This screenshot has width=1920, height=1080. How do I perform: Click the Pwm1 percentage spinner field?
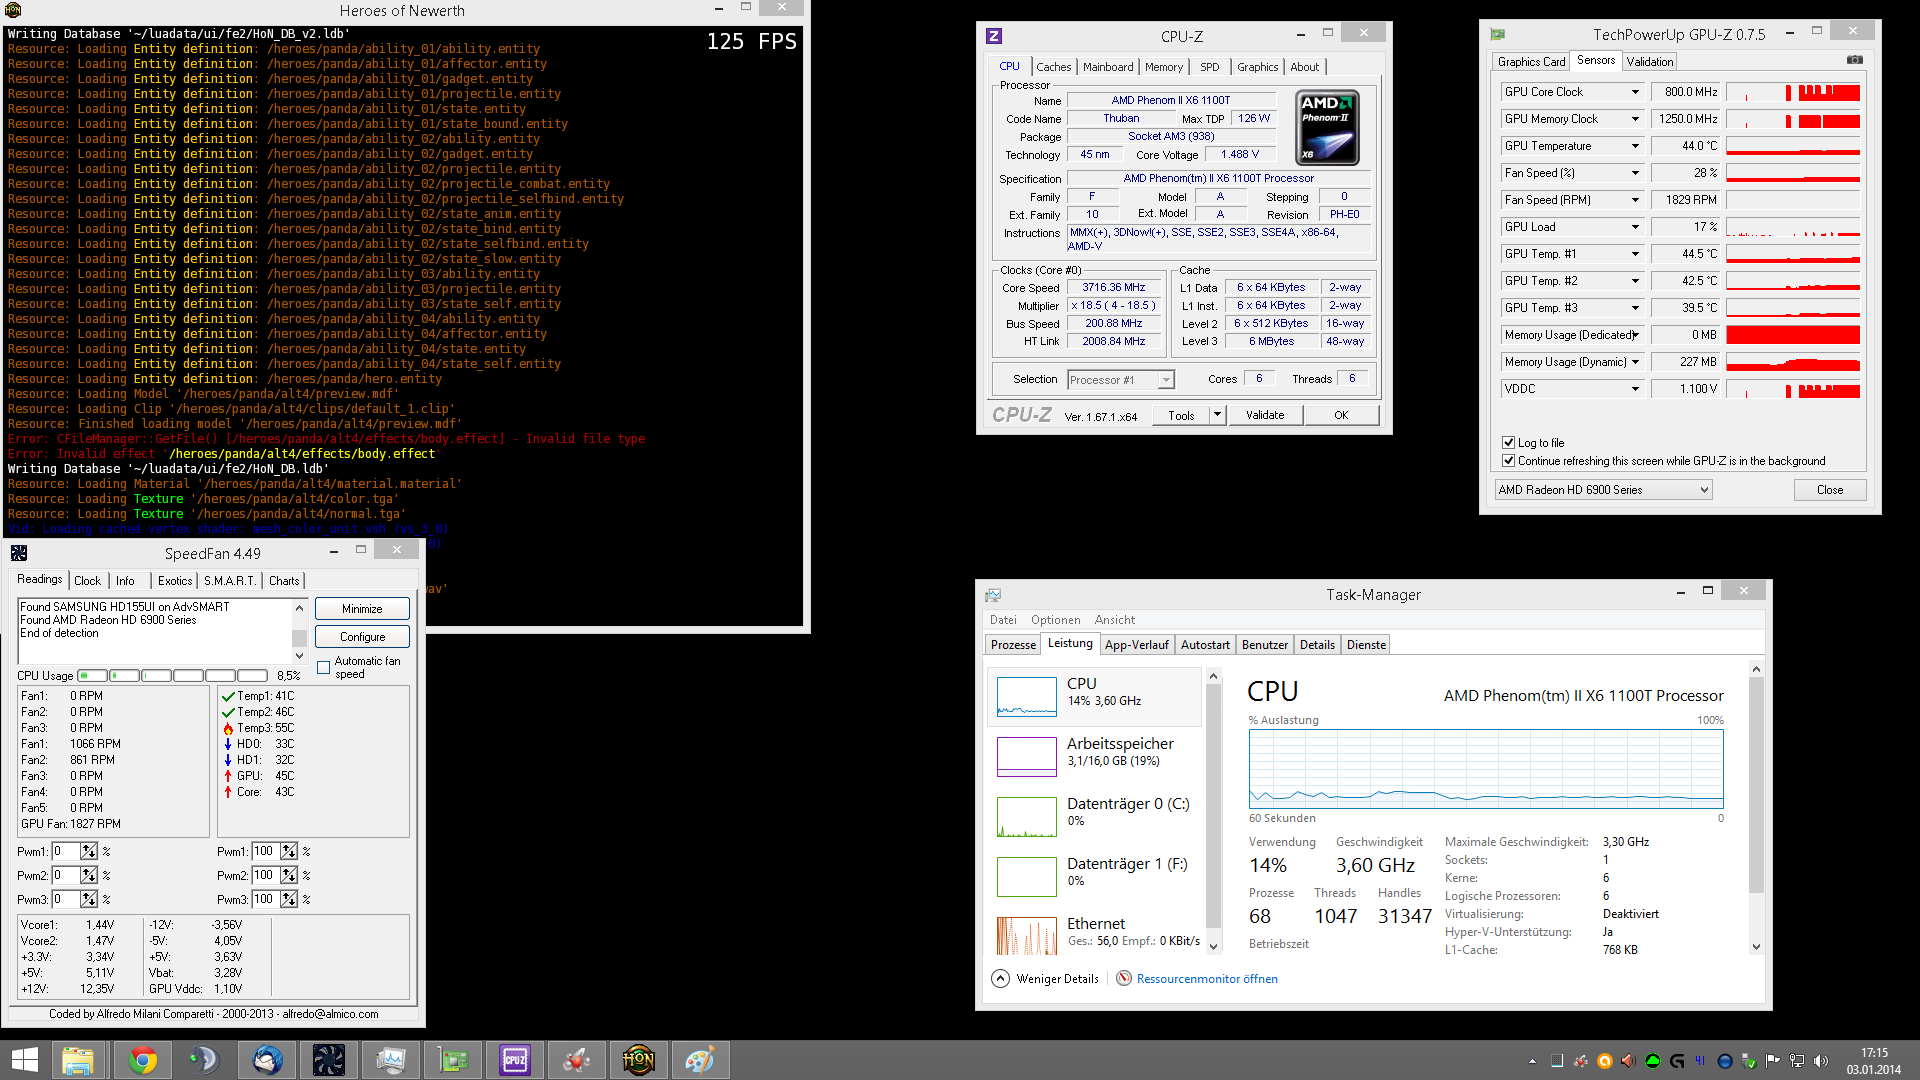(x=66, y=852)
